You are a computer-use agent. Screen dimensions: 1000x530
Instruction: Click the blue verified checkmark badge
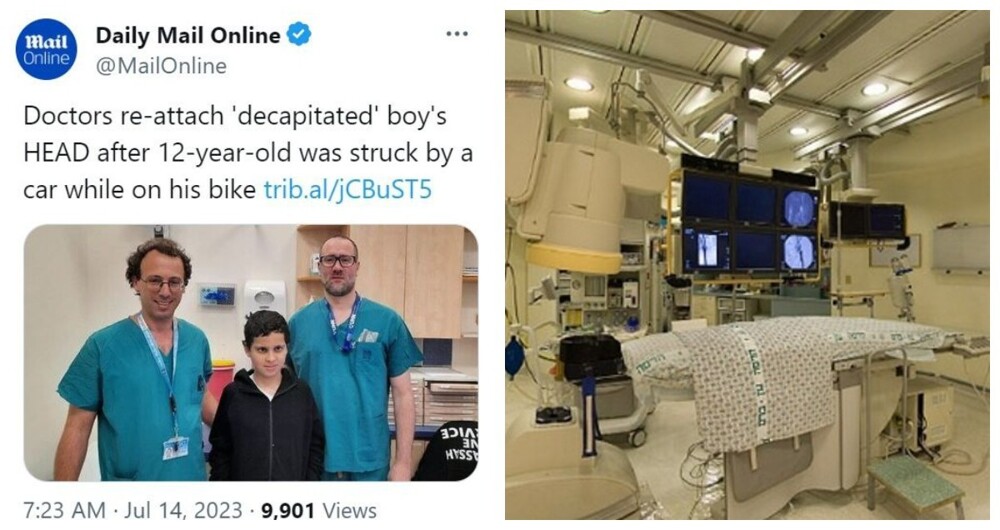pyautogui.click(x=298, y=34)
